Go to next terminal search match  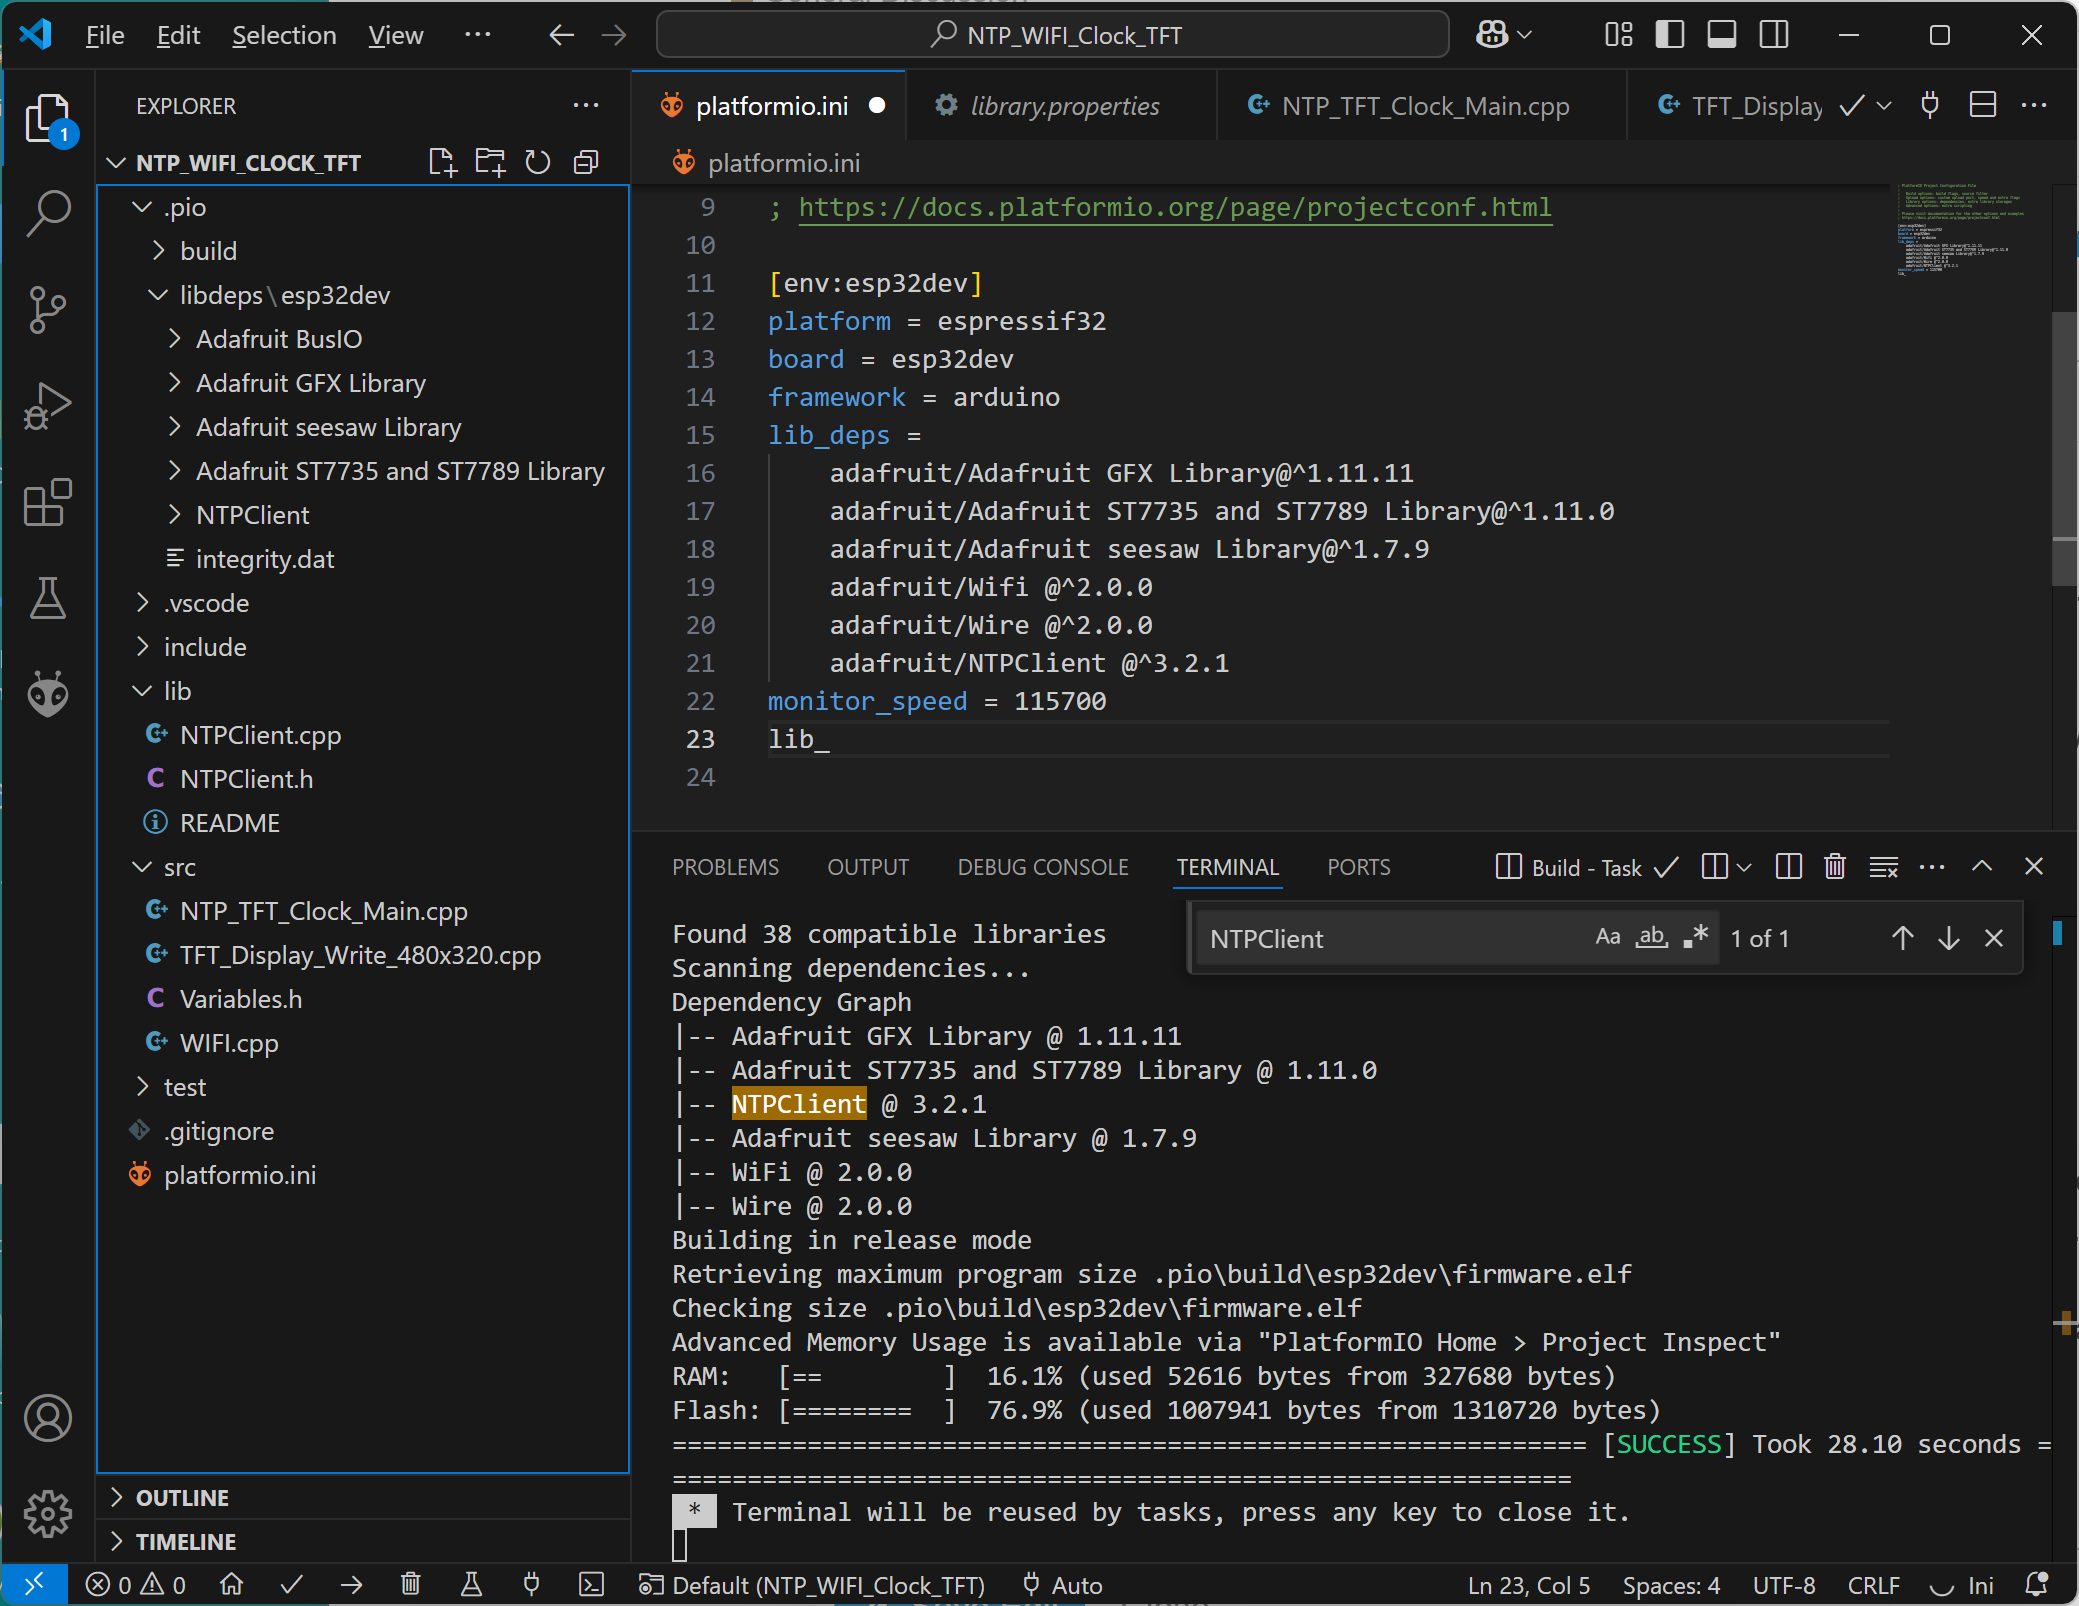tap(1949, 938)
